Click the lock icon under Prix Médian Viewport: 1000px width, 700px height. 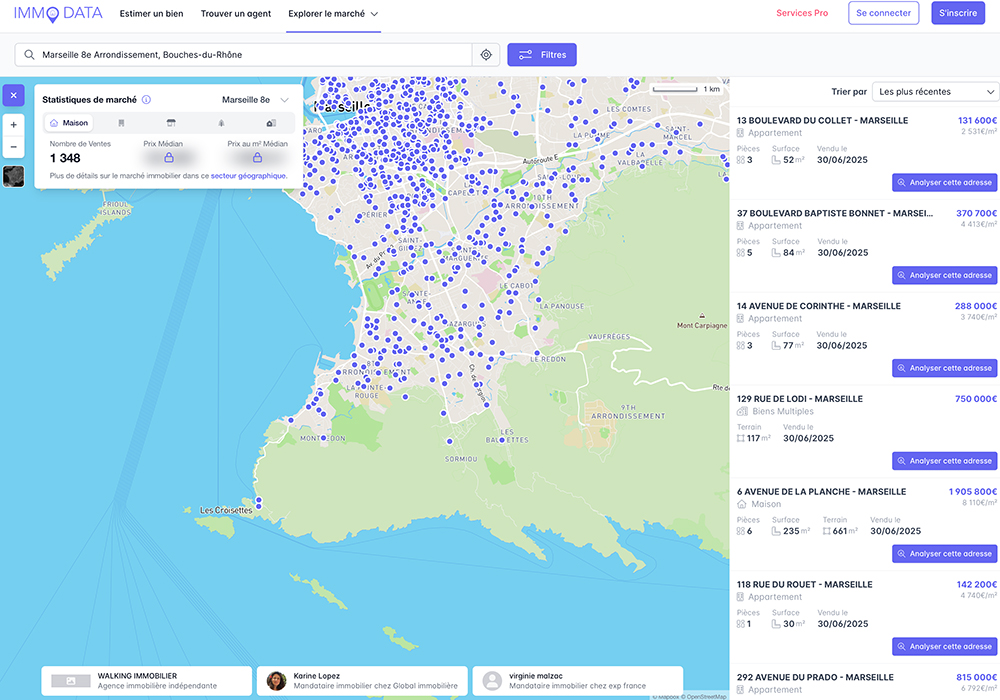pyautogui.click(x=169, y=158)
